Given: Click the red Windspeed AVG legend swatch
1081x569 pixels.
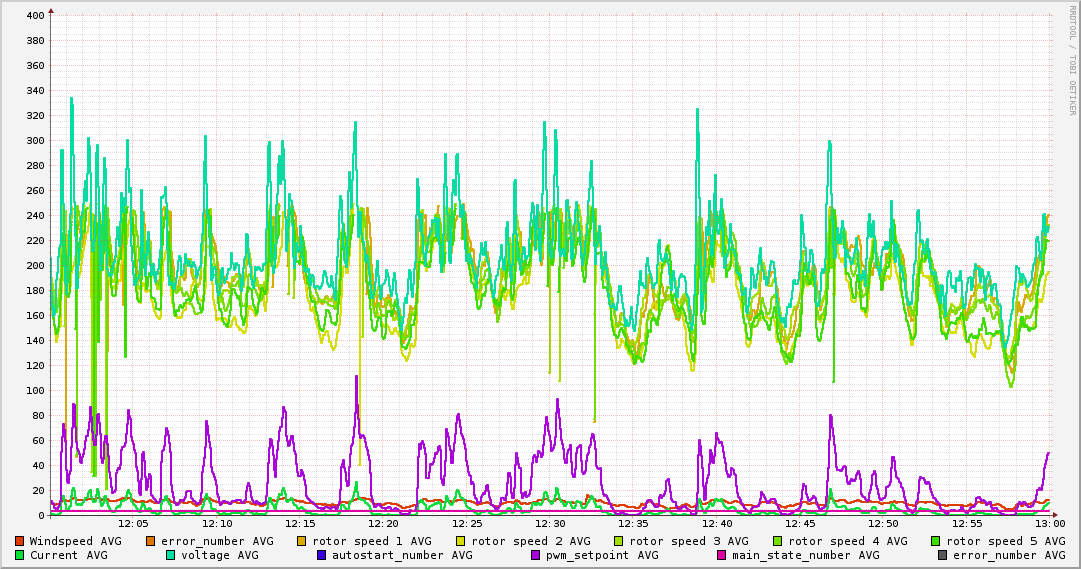Looking at the screenshot, I should 19,541.
